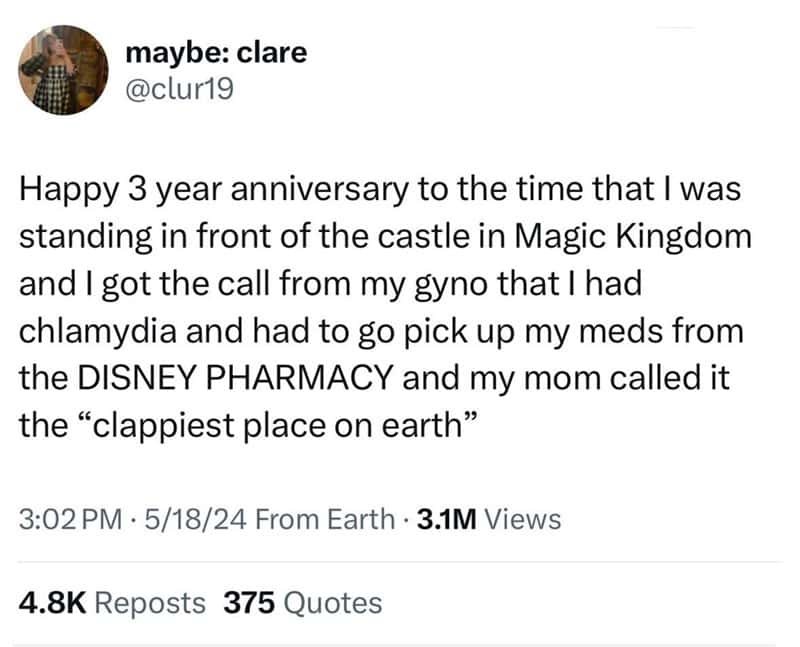Select the From Earth location label
Image resolution: width=800 pixels, height=647 pixels.
click(326, 519)
